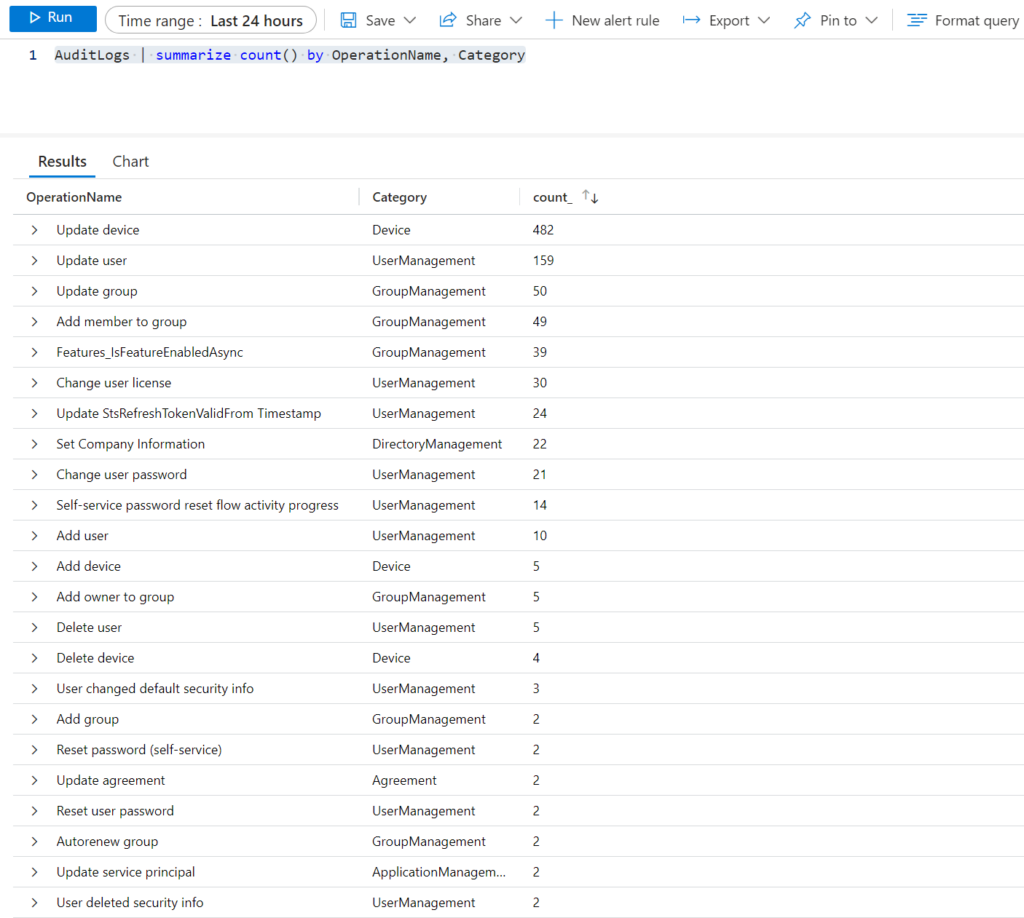
Task: Click the plus icon for New alert rule
Action: point(554,20)
